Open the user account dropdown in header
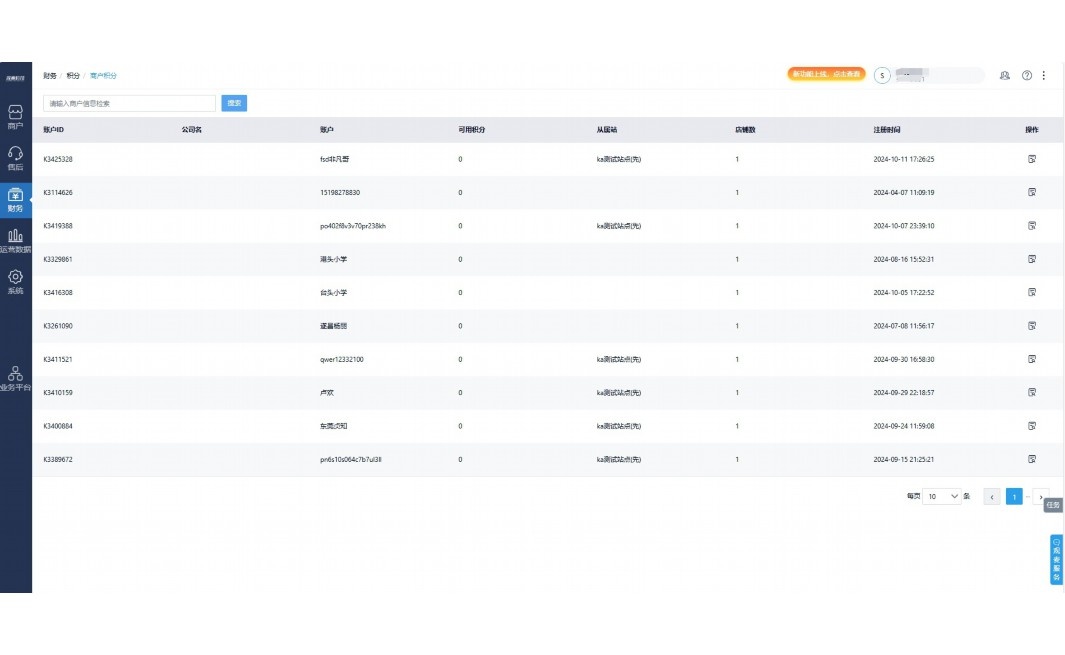1065x655 pixels. pyautogui.click(x=928, y=75)
